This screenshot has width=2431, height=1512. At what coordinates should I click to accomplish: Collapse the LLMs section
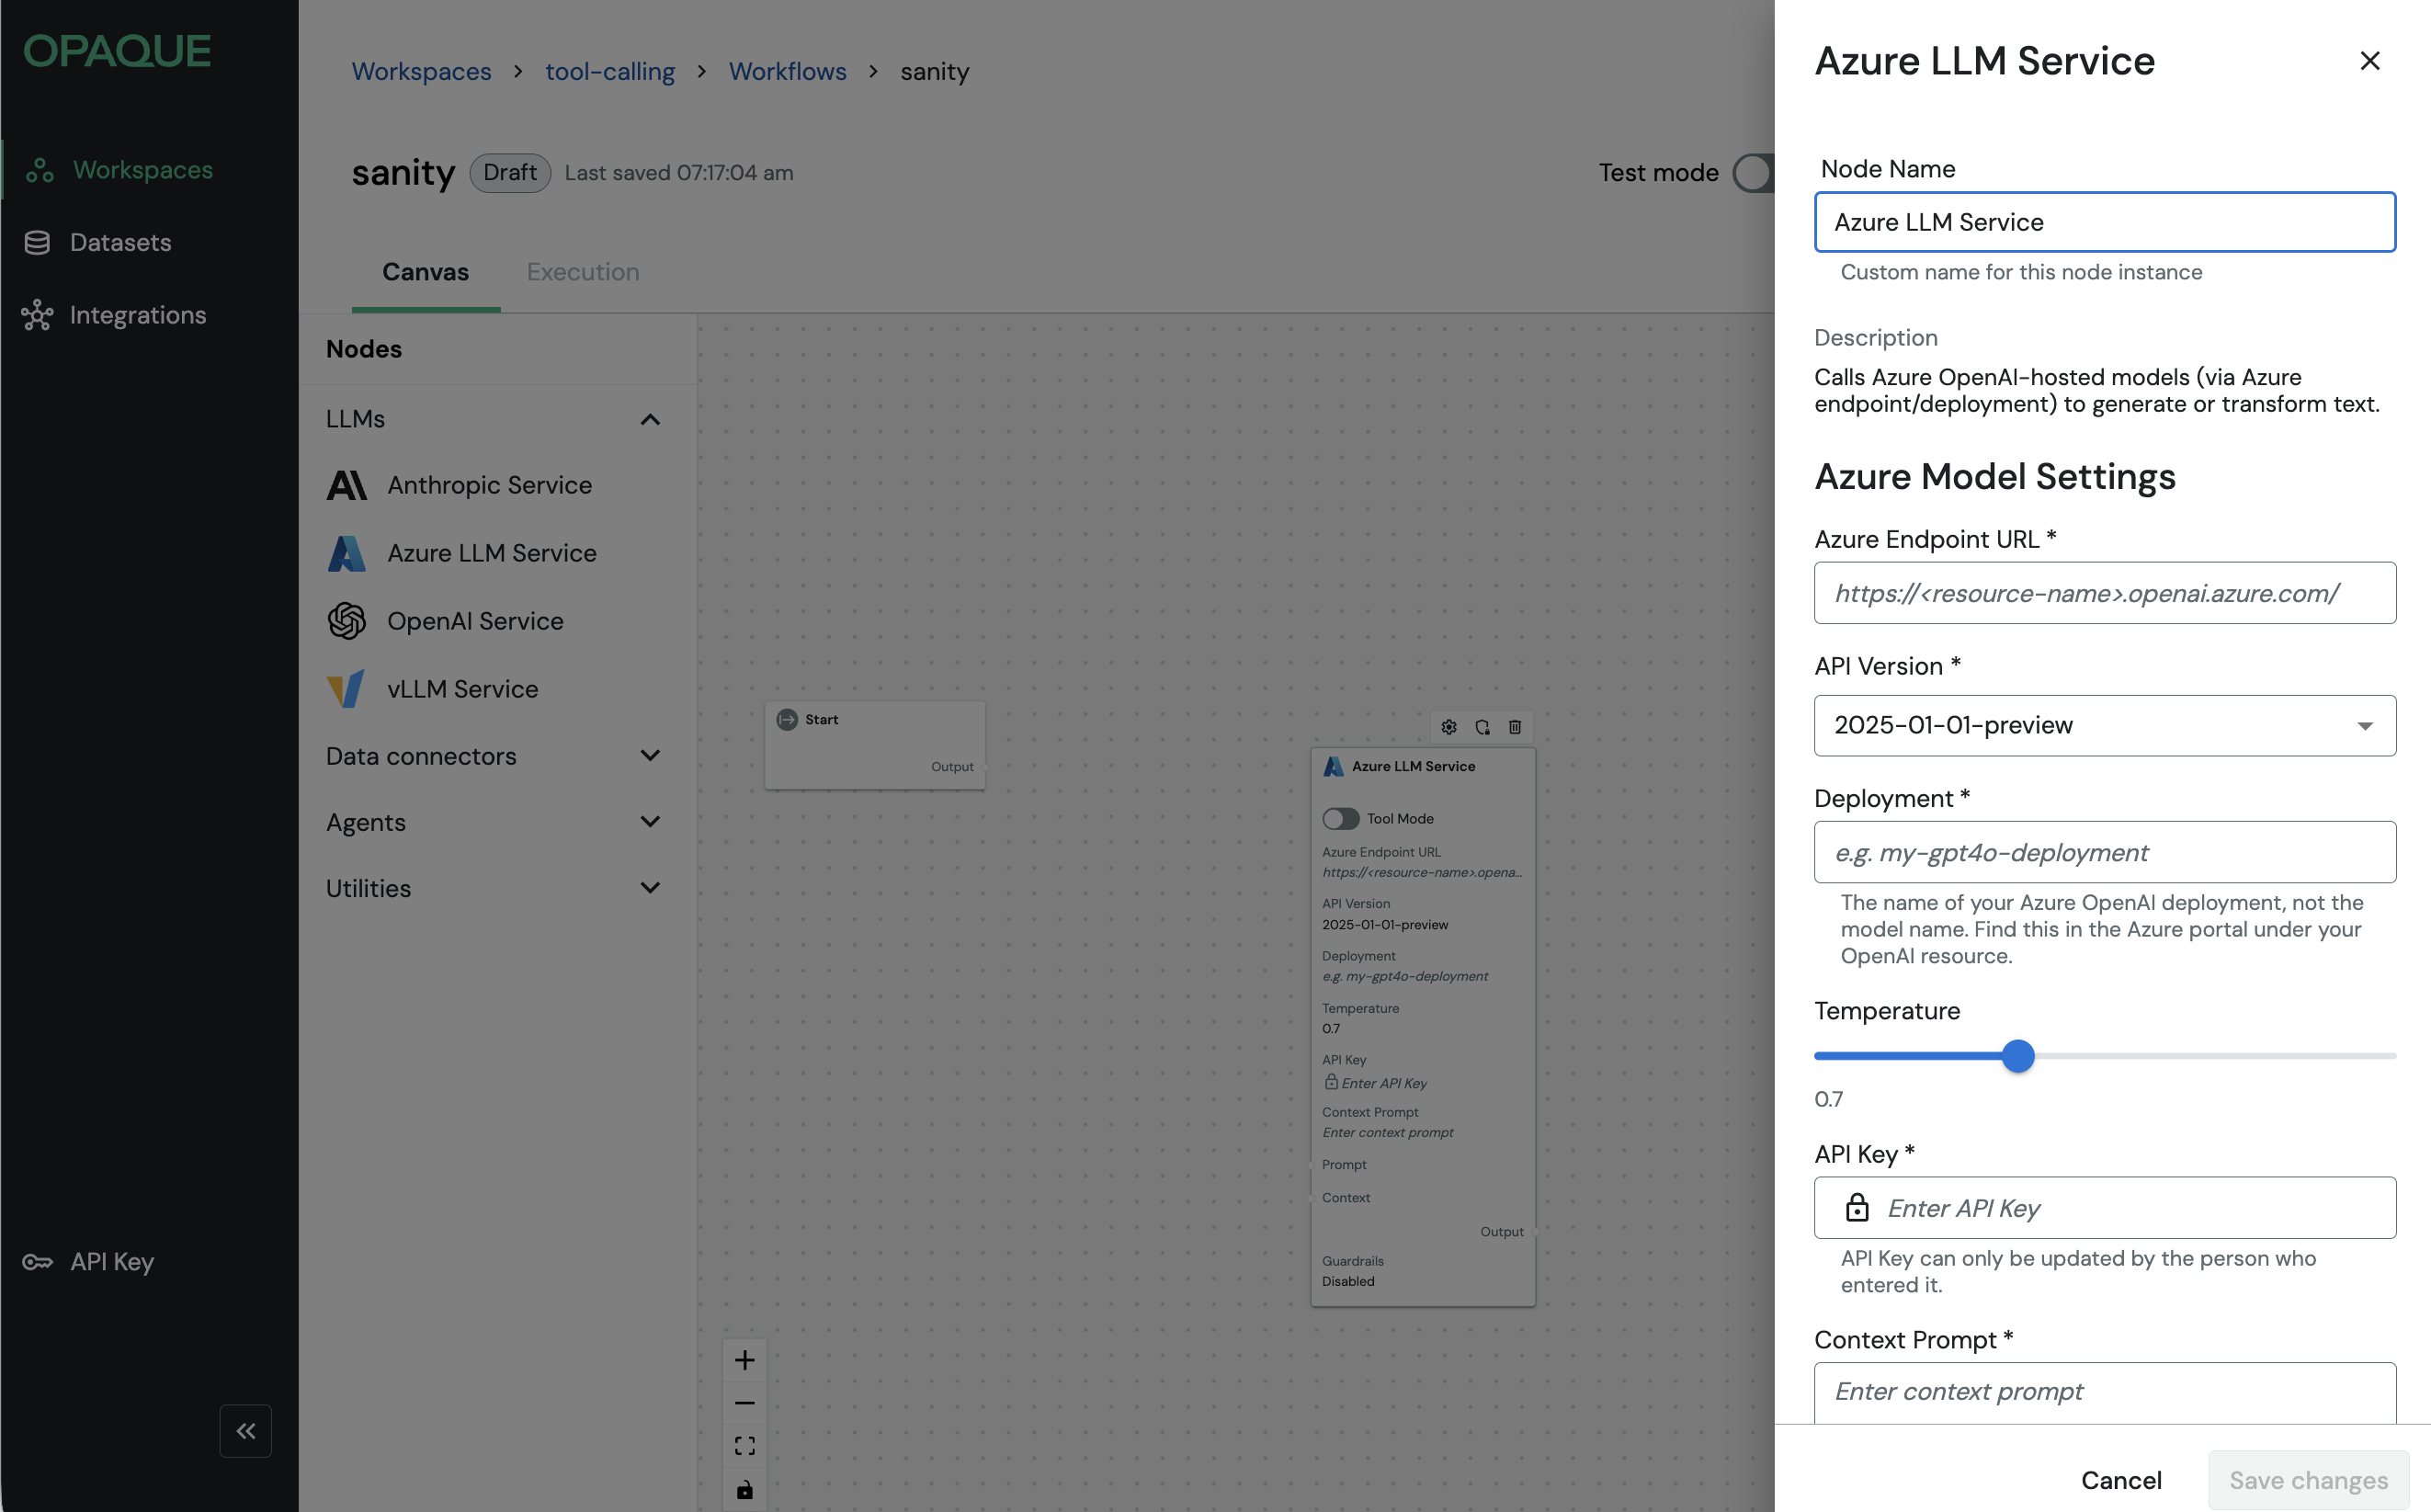[650, 419]
